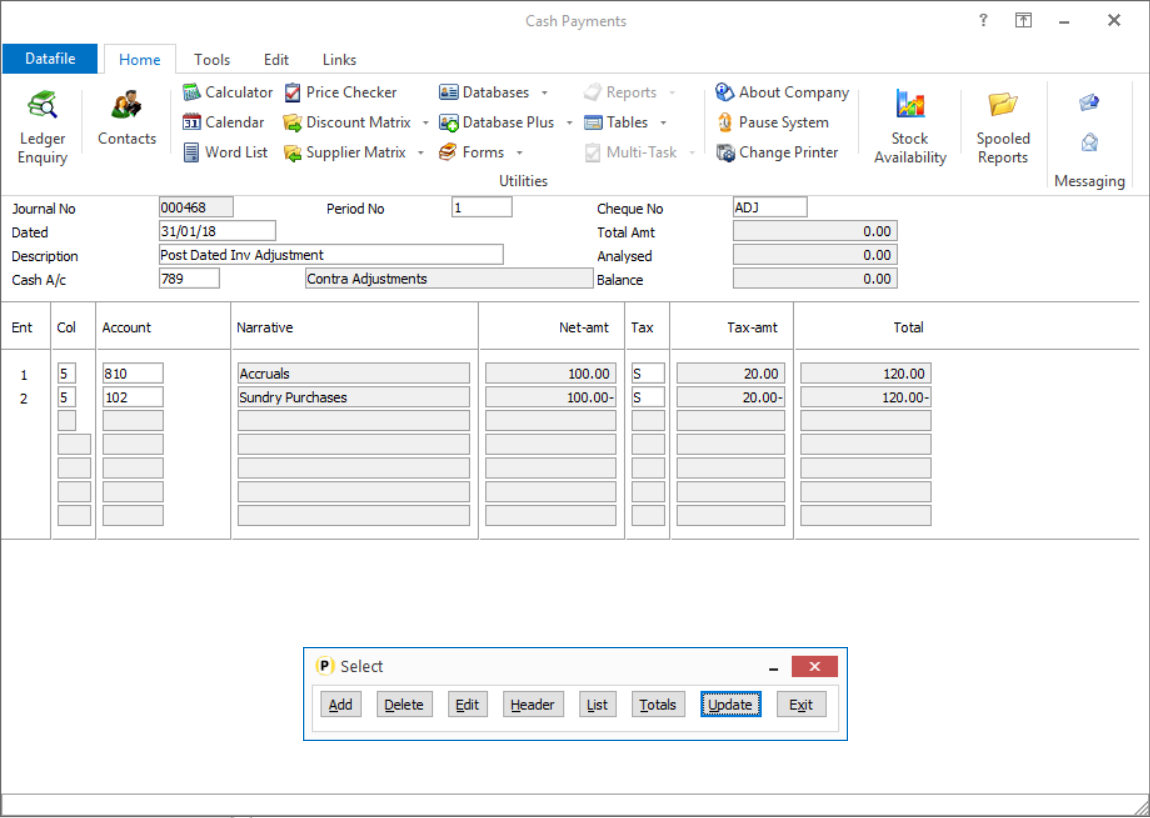This screenshot has width=1150, height=818.
Task: Expand the Database Plus dropdown arrow
Action: (569, 123)
